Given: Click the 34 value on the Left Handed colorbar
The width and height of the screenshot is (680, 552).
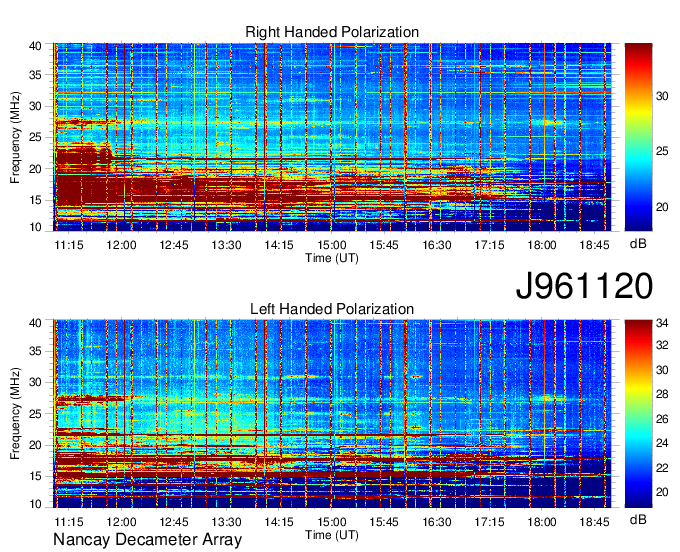Looking at the screenshot, I should point(662,323).
